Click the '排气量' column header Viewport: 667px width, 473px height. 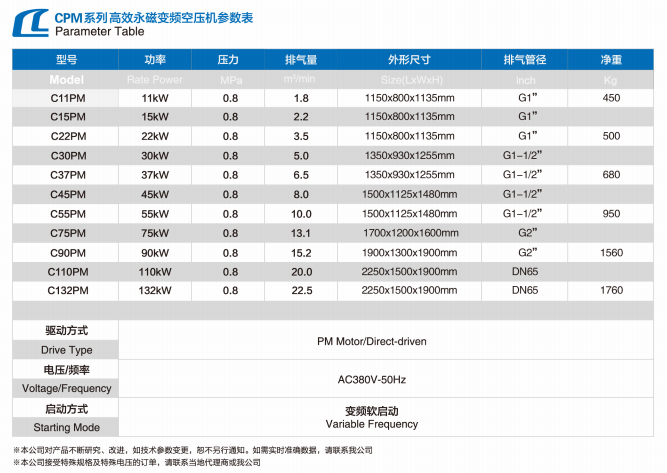coord(301,60)
